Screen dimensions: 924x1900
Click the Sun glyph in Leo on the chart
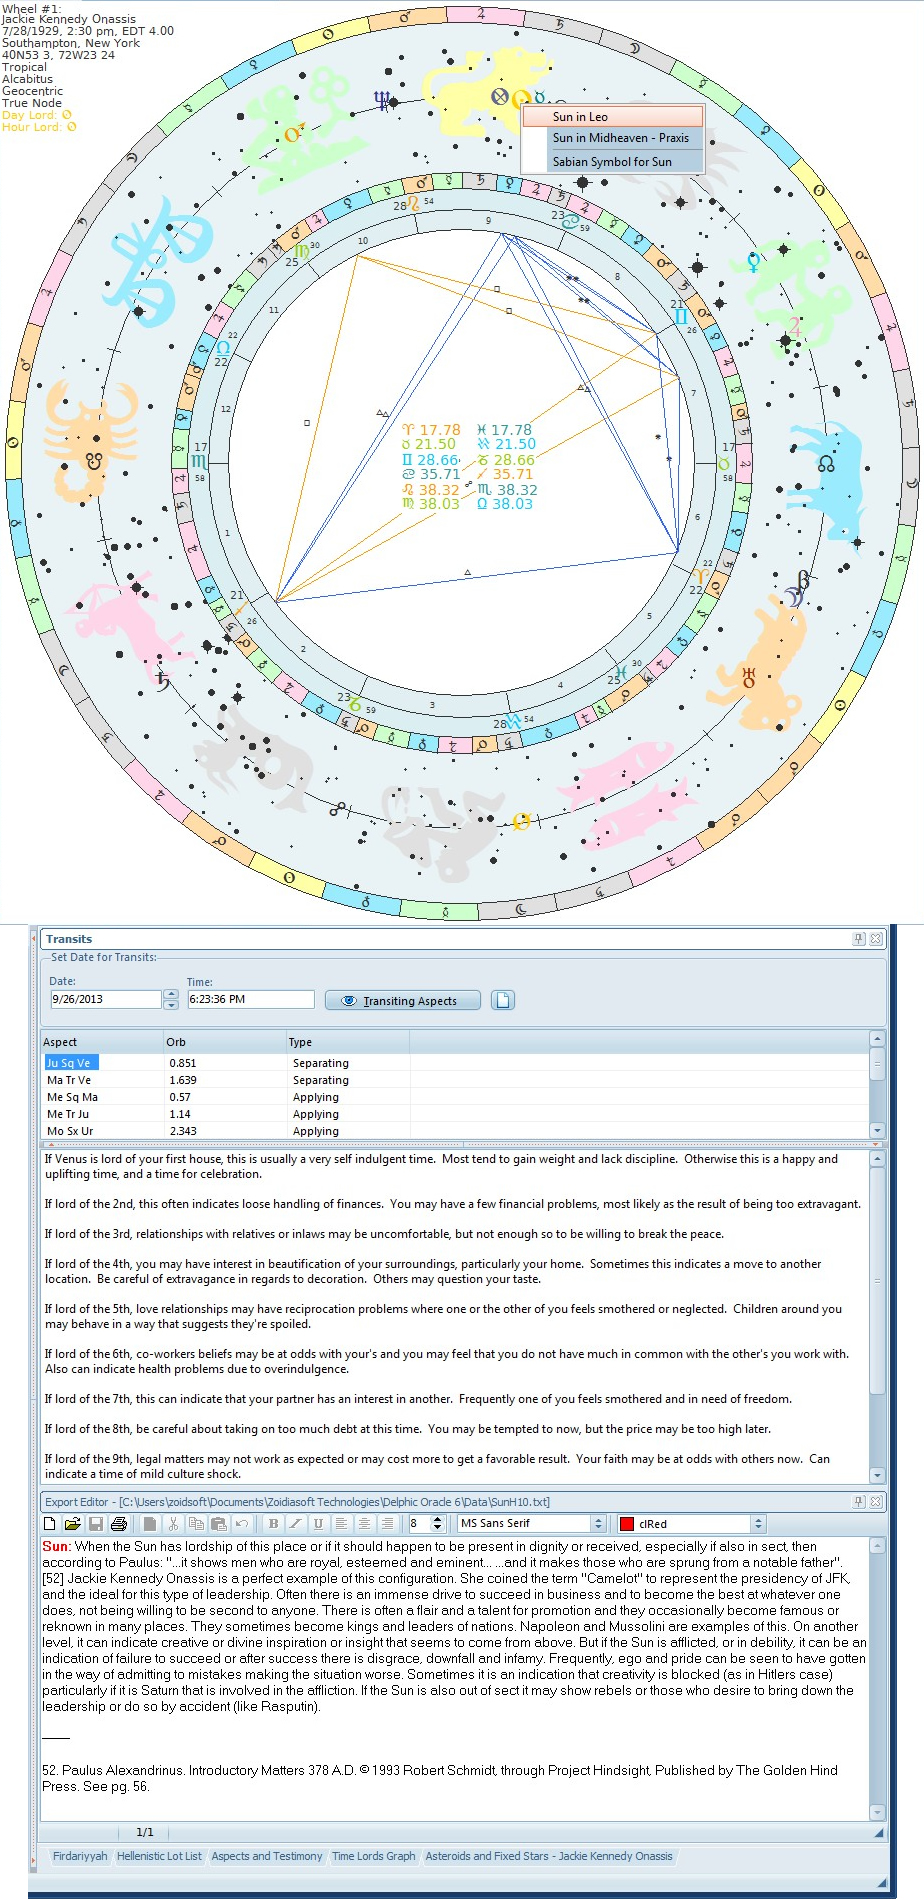coord(519,98)
